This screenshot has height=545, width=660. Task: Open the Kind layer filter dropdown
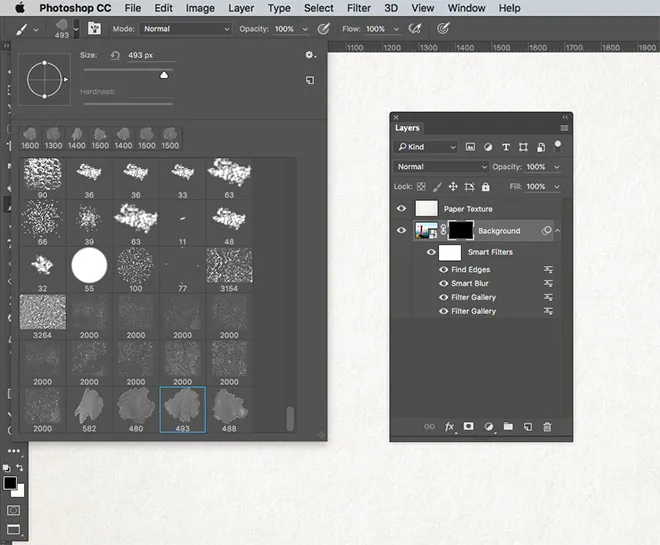coord(426,147)
